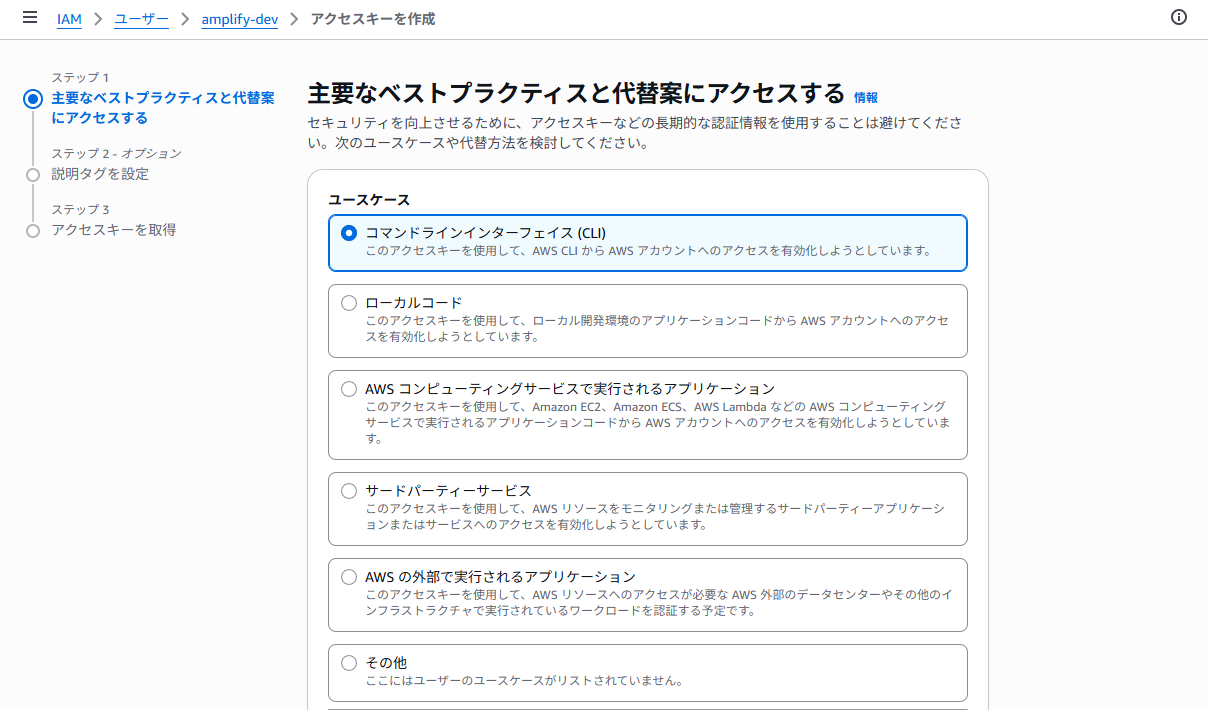Click the info circle icon at top right
This screenshot has height=710, width=1208.
pos(1179,17)
